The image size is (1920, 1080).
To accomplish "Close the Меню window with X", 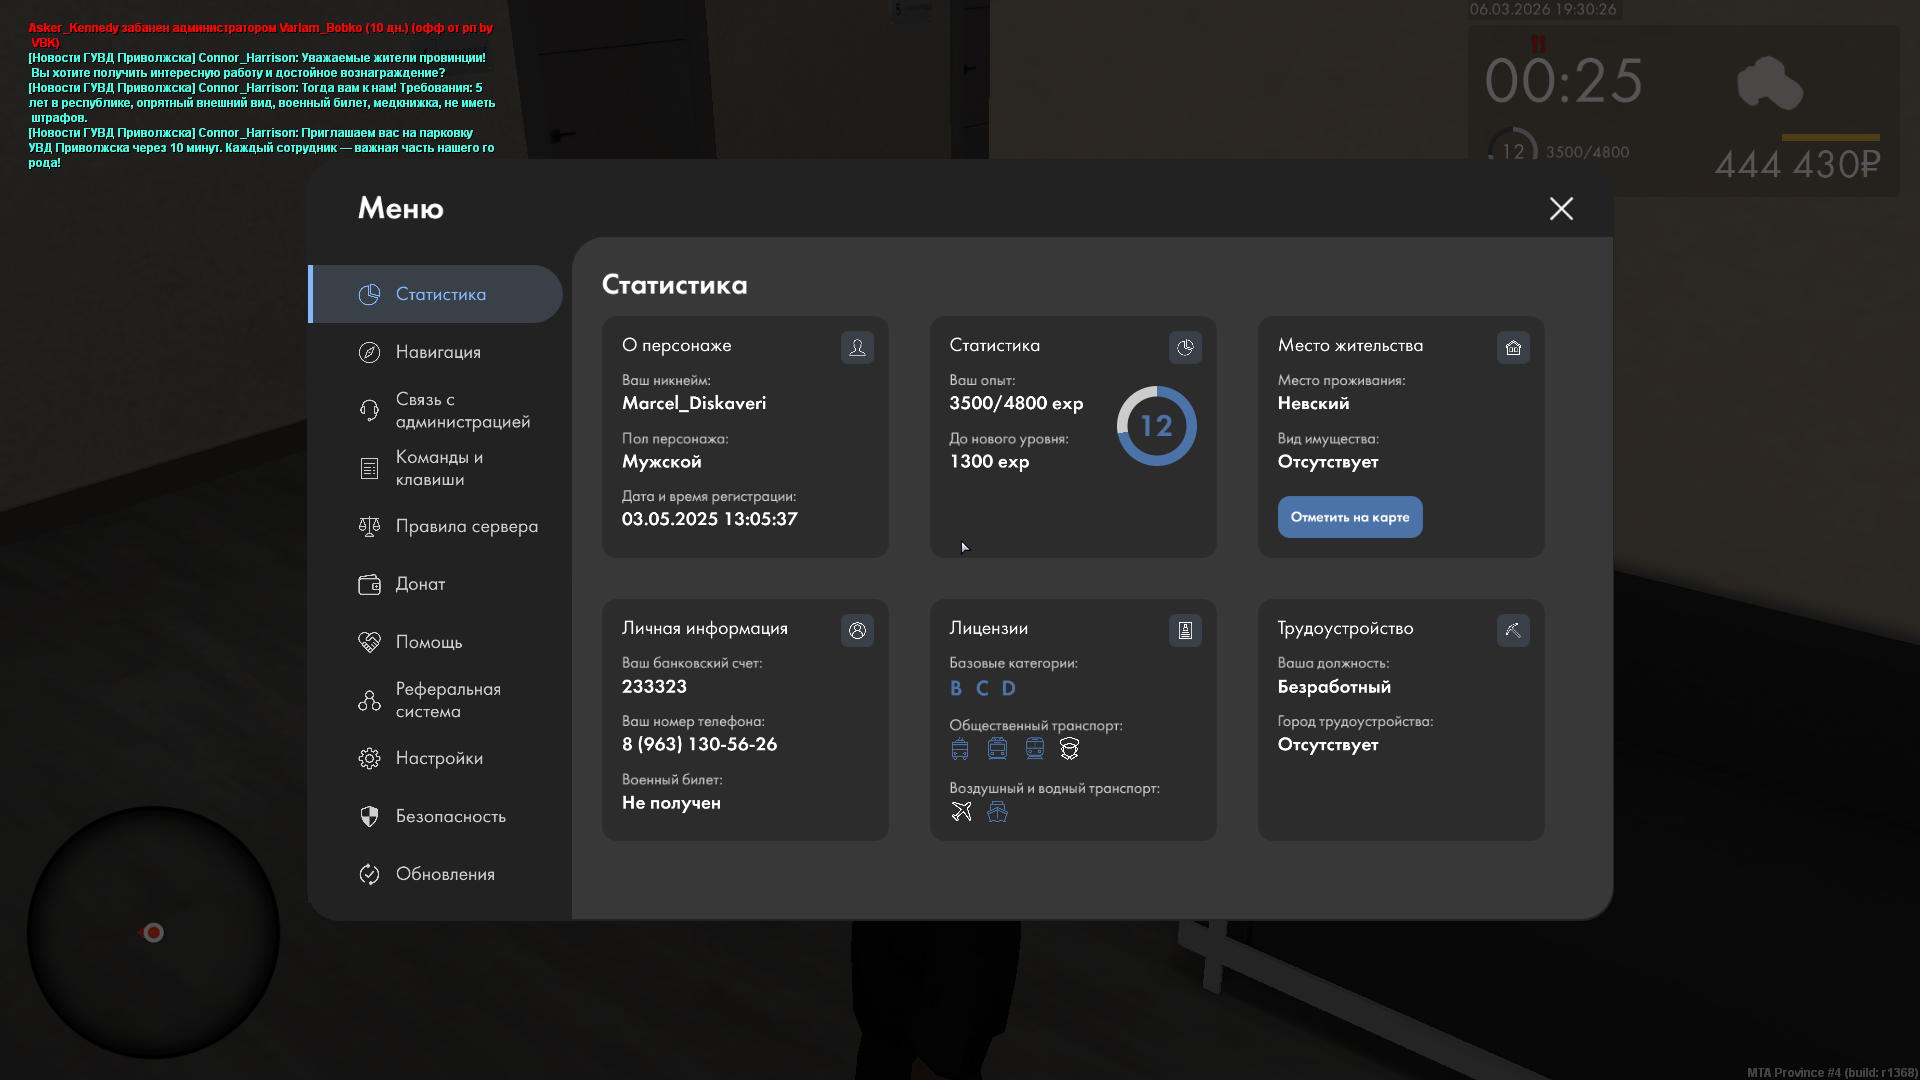I will pyautogui.click(x=1561, y=208).
